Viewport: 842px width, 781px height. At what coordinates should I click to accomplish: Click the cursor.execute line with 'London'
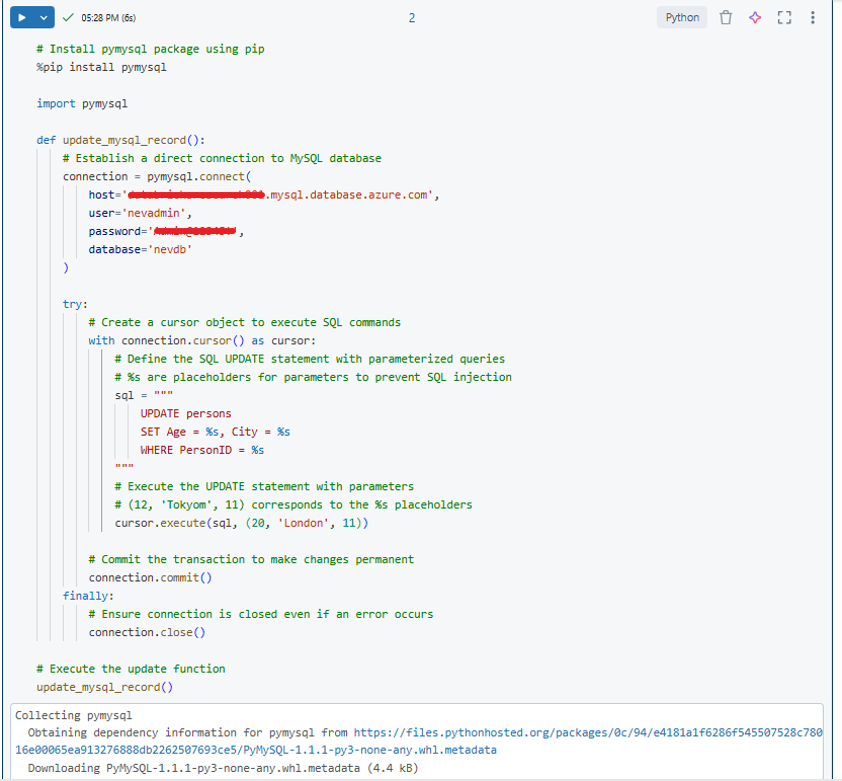241,523
